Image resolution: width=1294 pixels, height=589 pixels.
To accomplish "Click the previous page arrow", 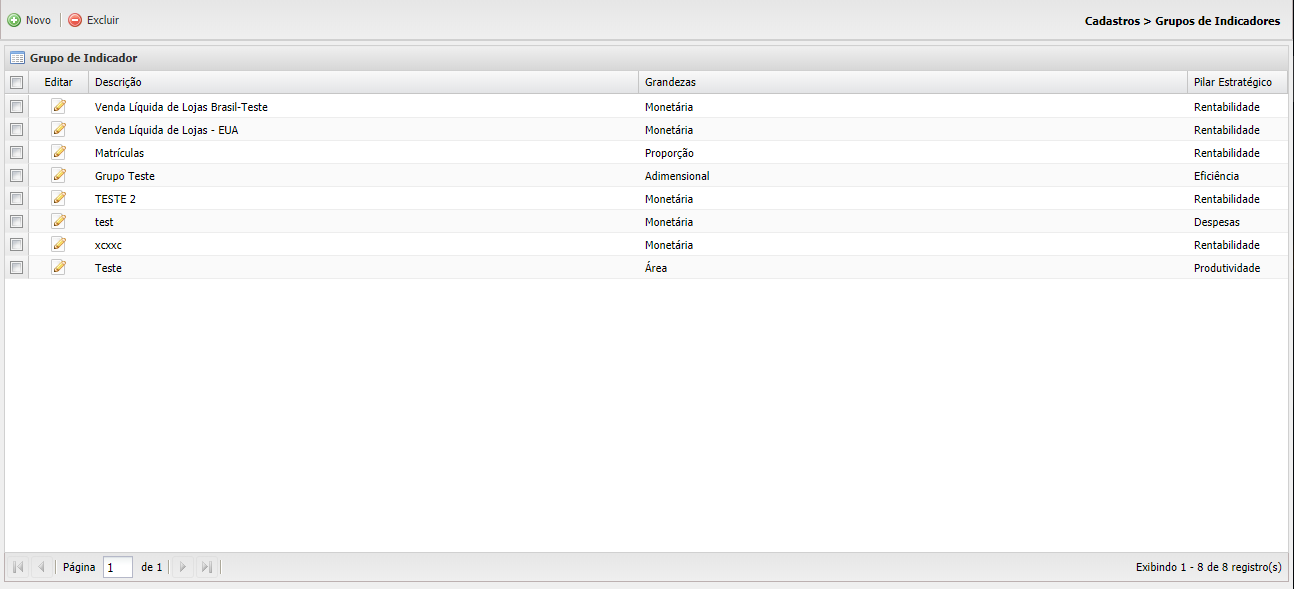I will pyautogui.click(x=41, y=567).
